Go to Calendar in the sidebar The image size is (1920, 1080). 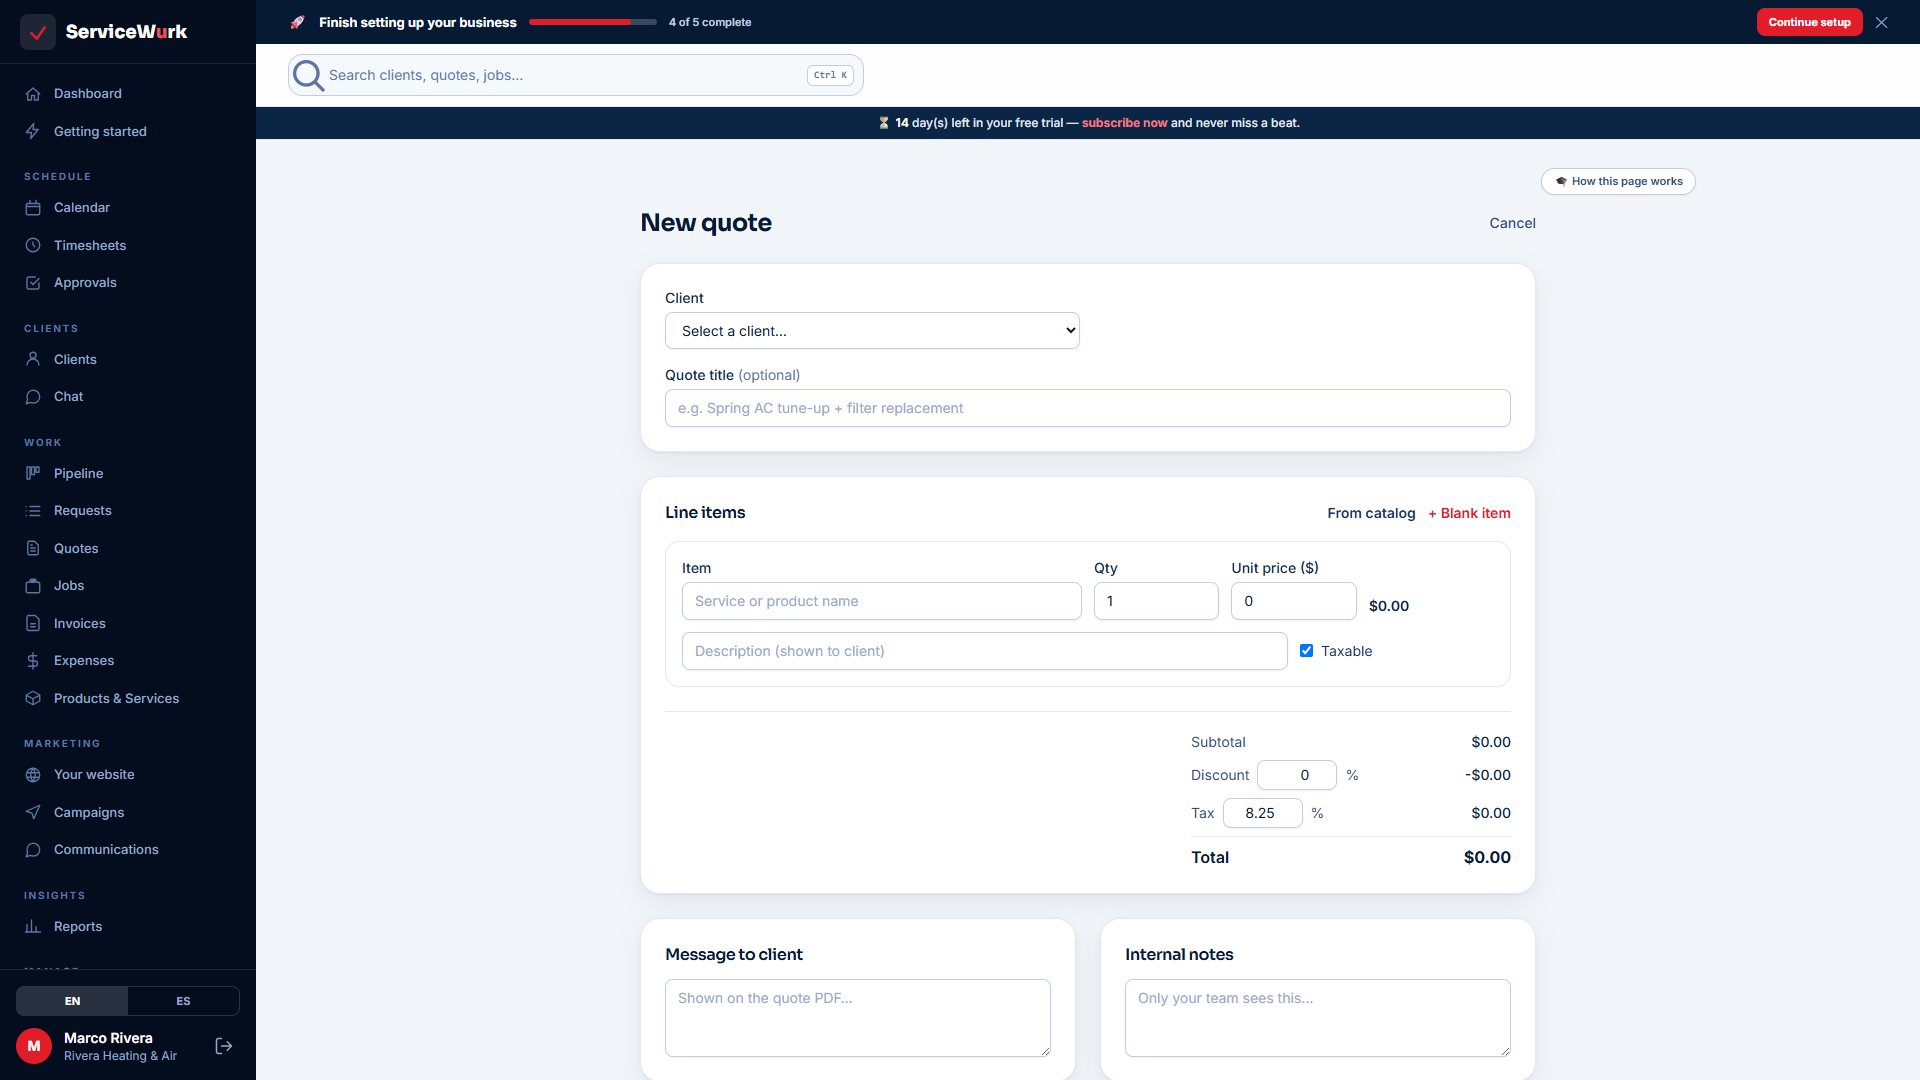pos(128,208)
